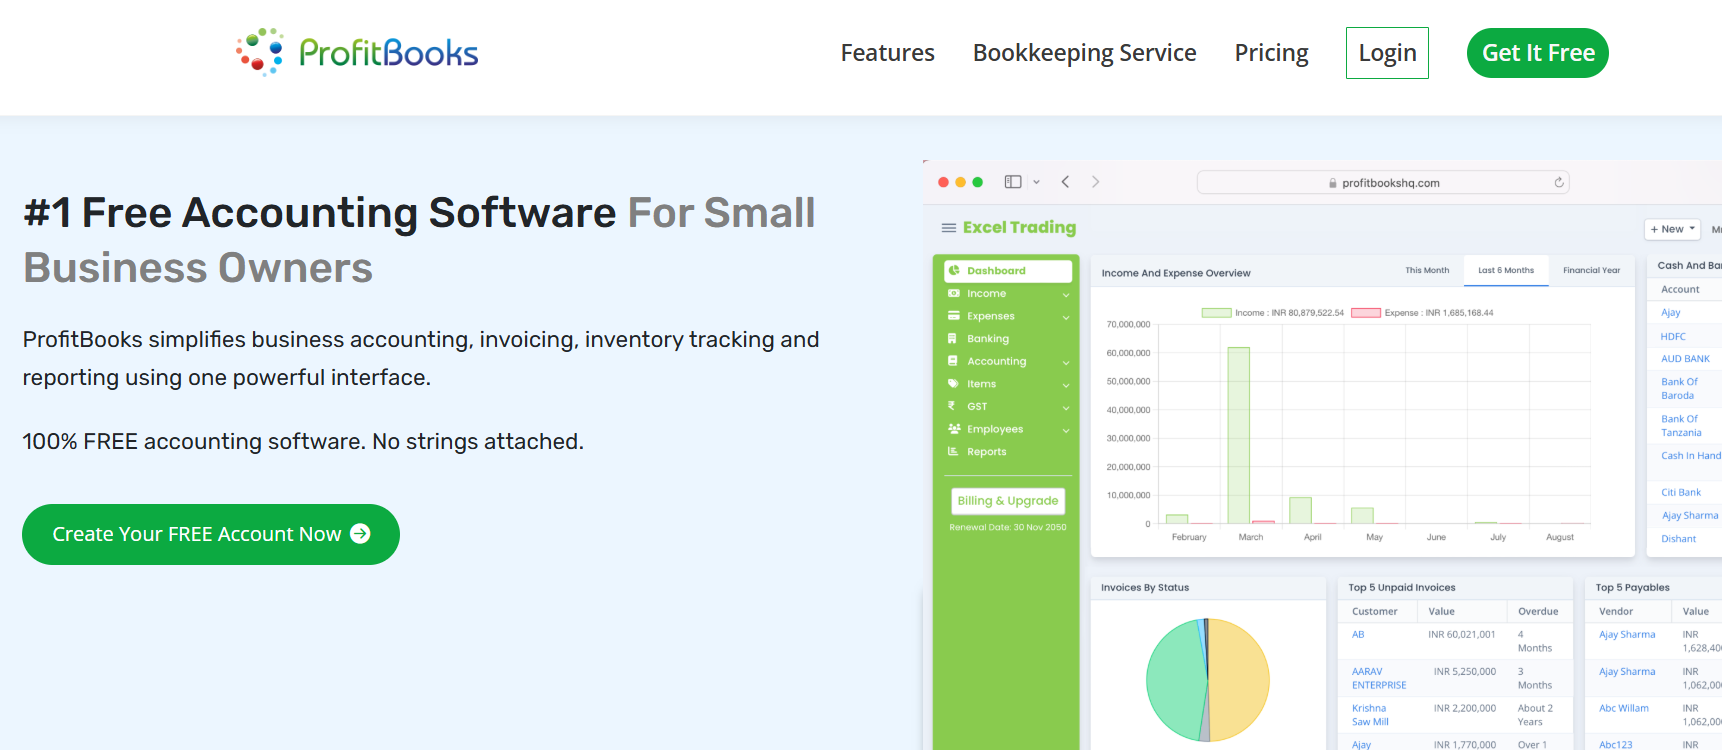The height and width of the screenshot is (750, 1722).
Task: Click the Top 5 Unpaid Invoices heading
Action: 1402,588
